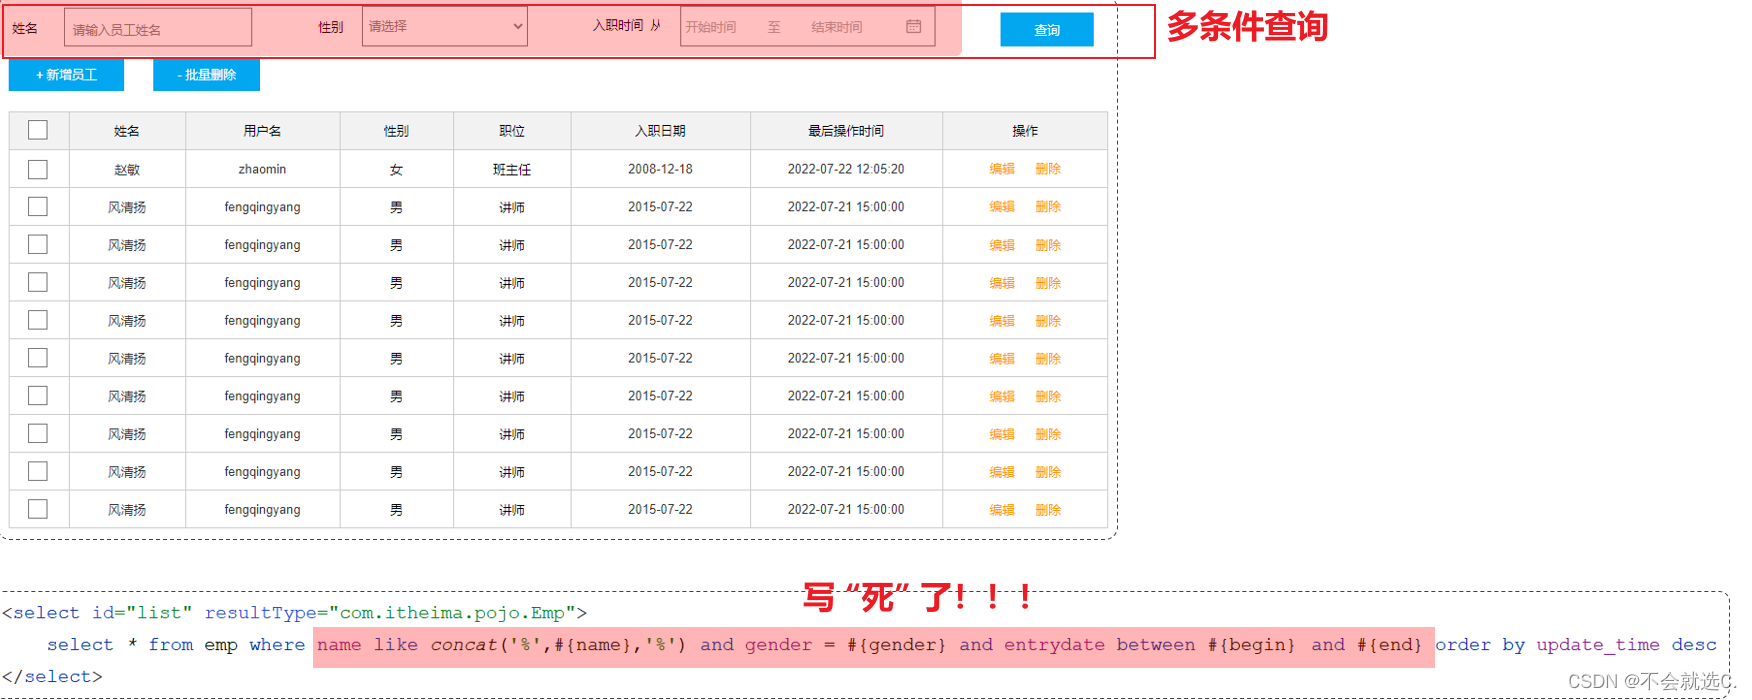Image resolution: width=1752 pixels, height=700 pixels.
Task: Select the gender cell 女
Action: 396,170
